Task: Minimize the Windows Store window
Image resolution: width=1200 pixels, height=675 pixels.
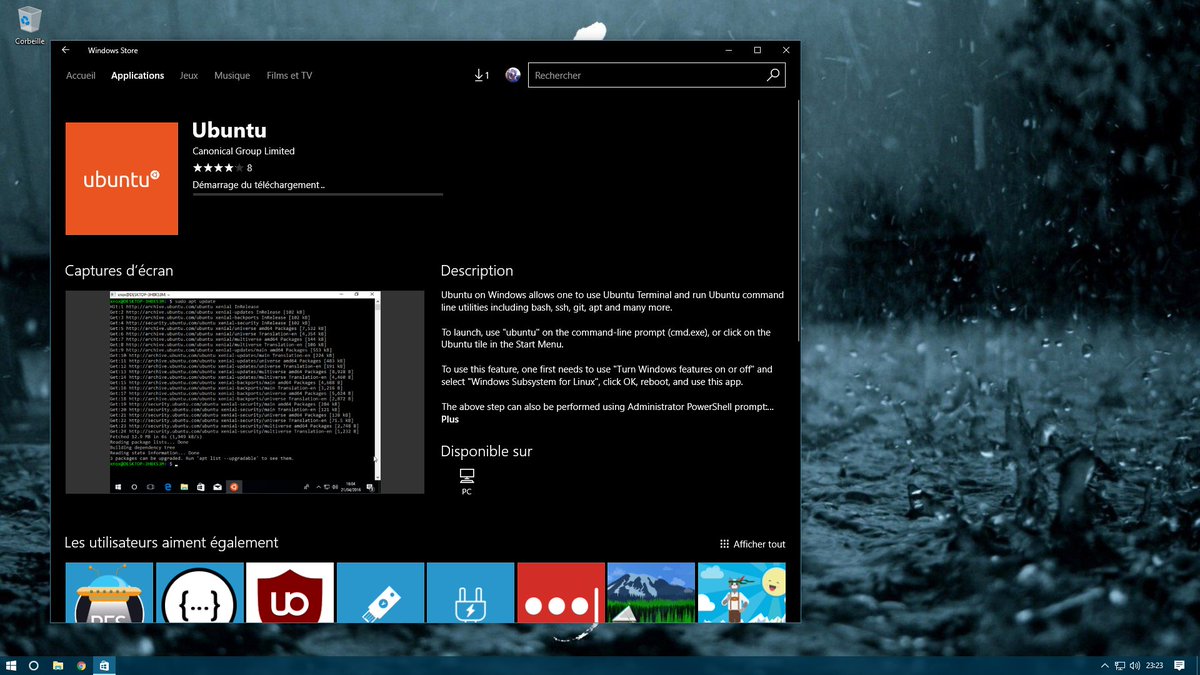Action: [x=728, y=50]
